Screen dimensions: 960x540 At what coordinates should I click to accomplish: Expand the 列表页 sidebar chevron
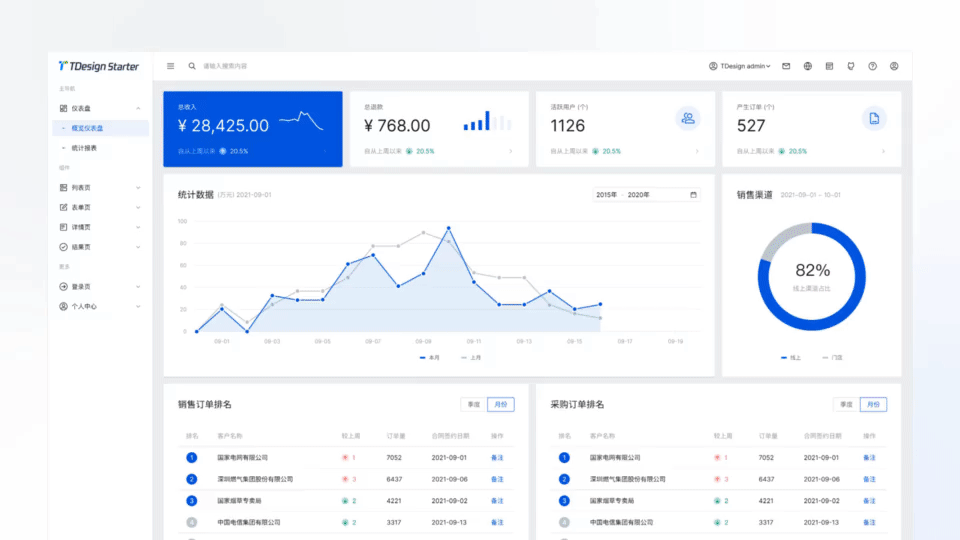(x=138, y=188)
